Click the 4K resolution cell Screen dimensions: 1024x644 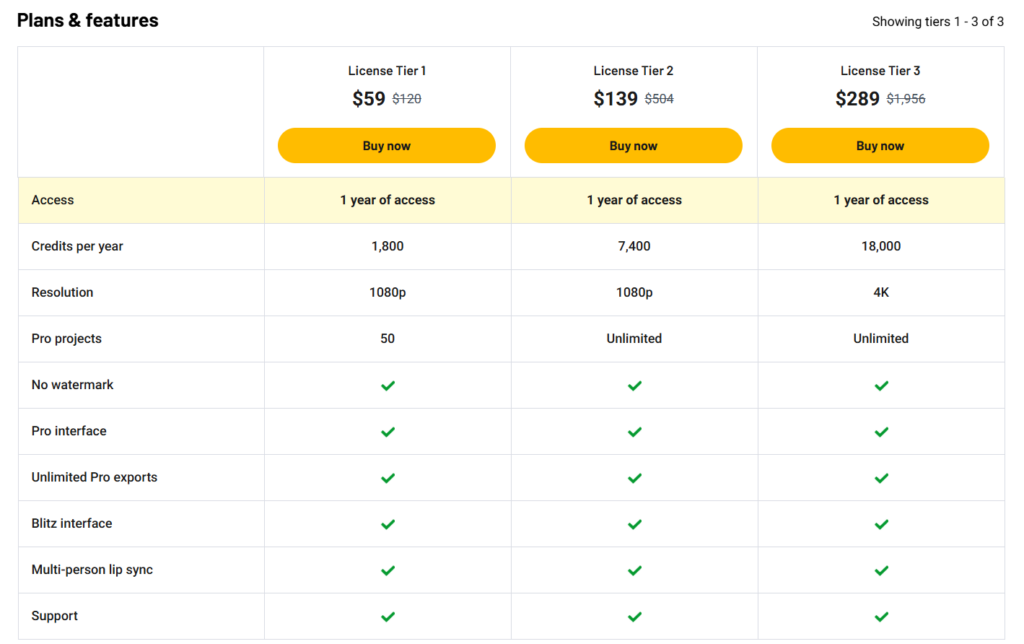click(x=881, y=292)
